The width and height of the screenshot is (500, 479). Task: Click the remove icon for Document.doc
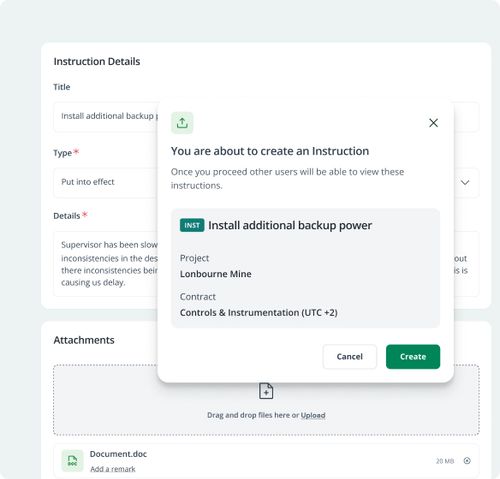(467, 461)
